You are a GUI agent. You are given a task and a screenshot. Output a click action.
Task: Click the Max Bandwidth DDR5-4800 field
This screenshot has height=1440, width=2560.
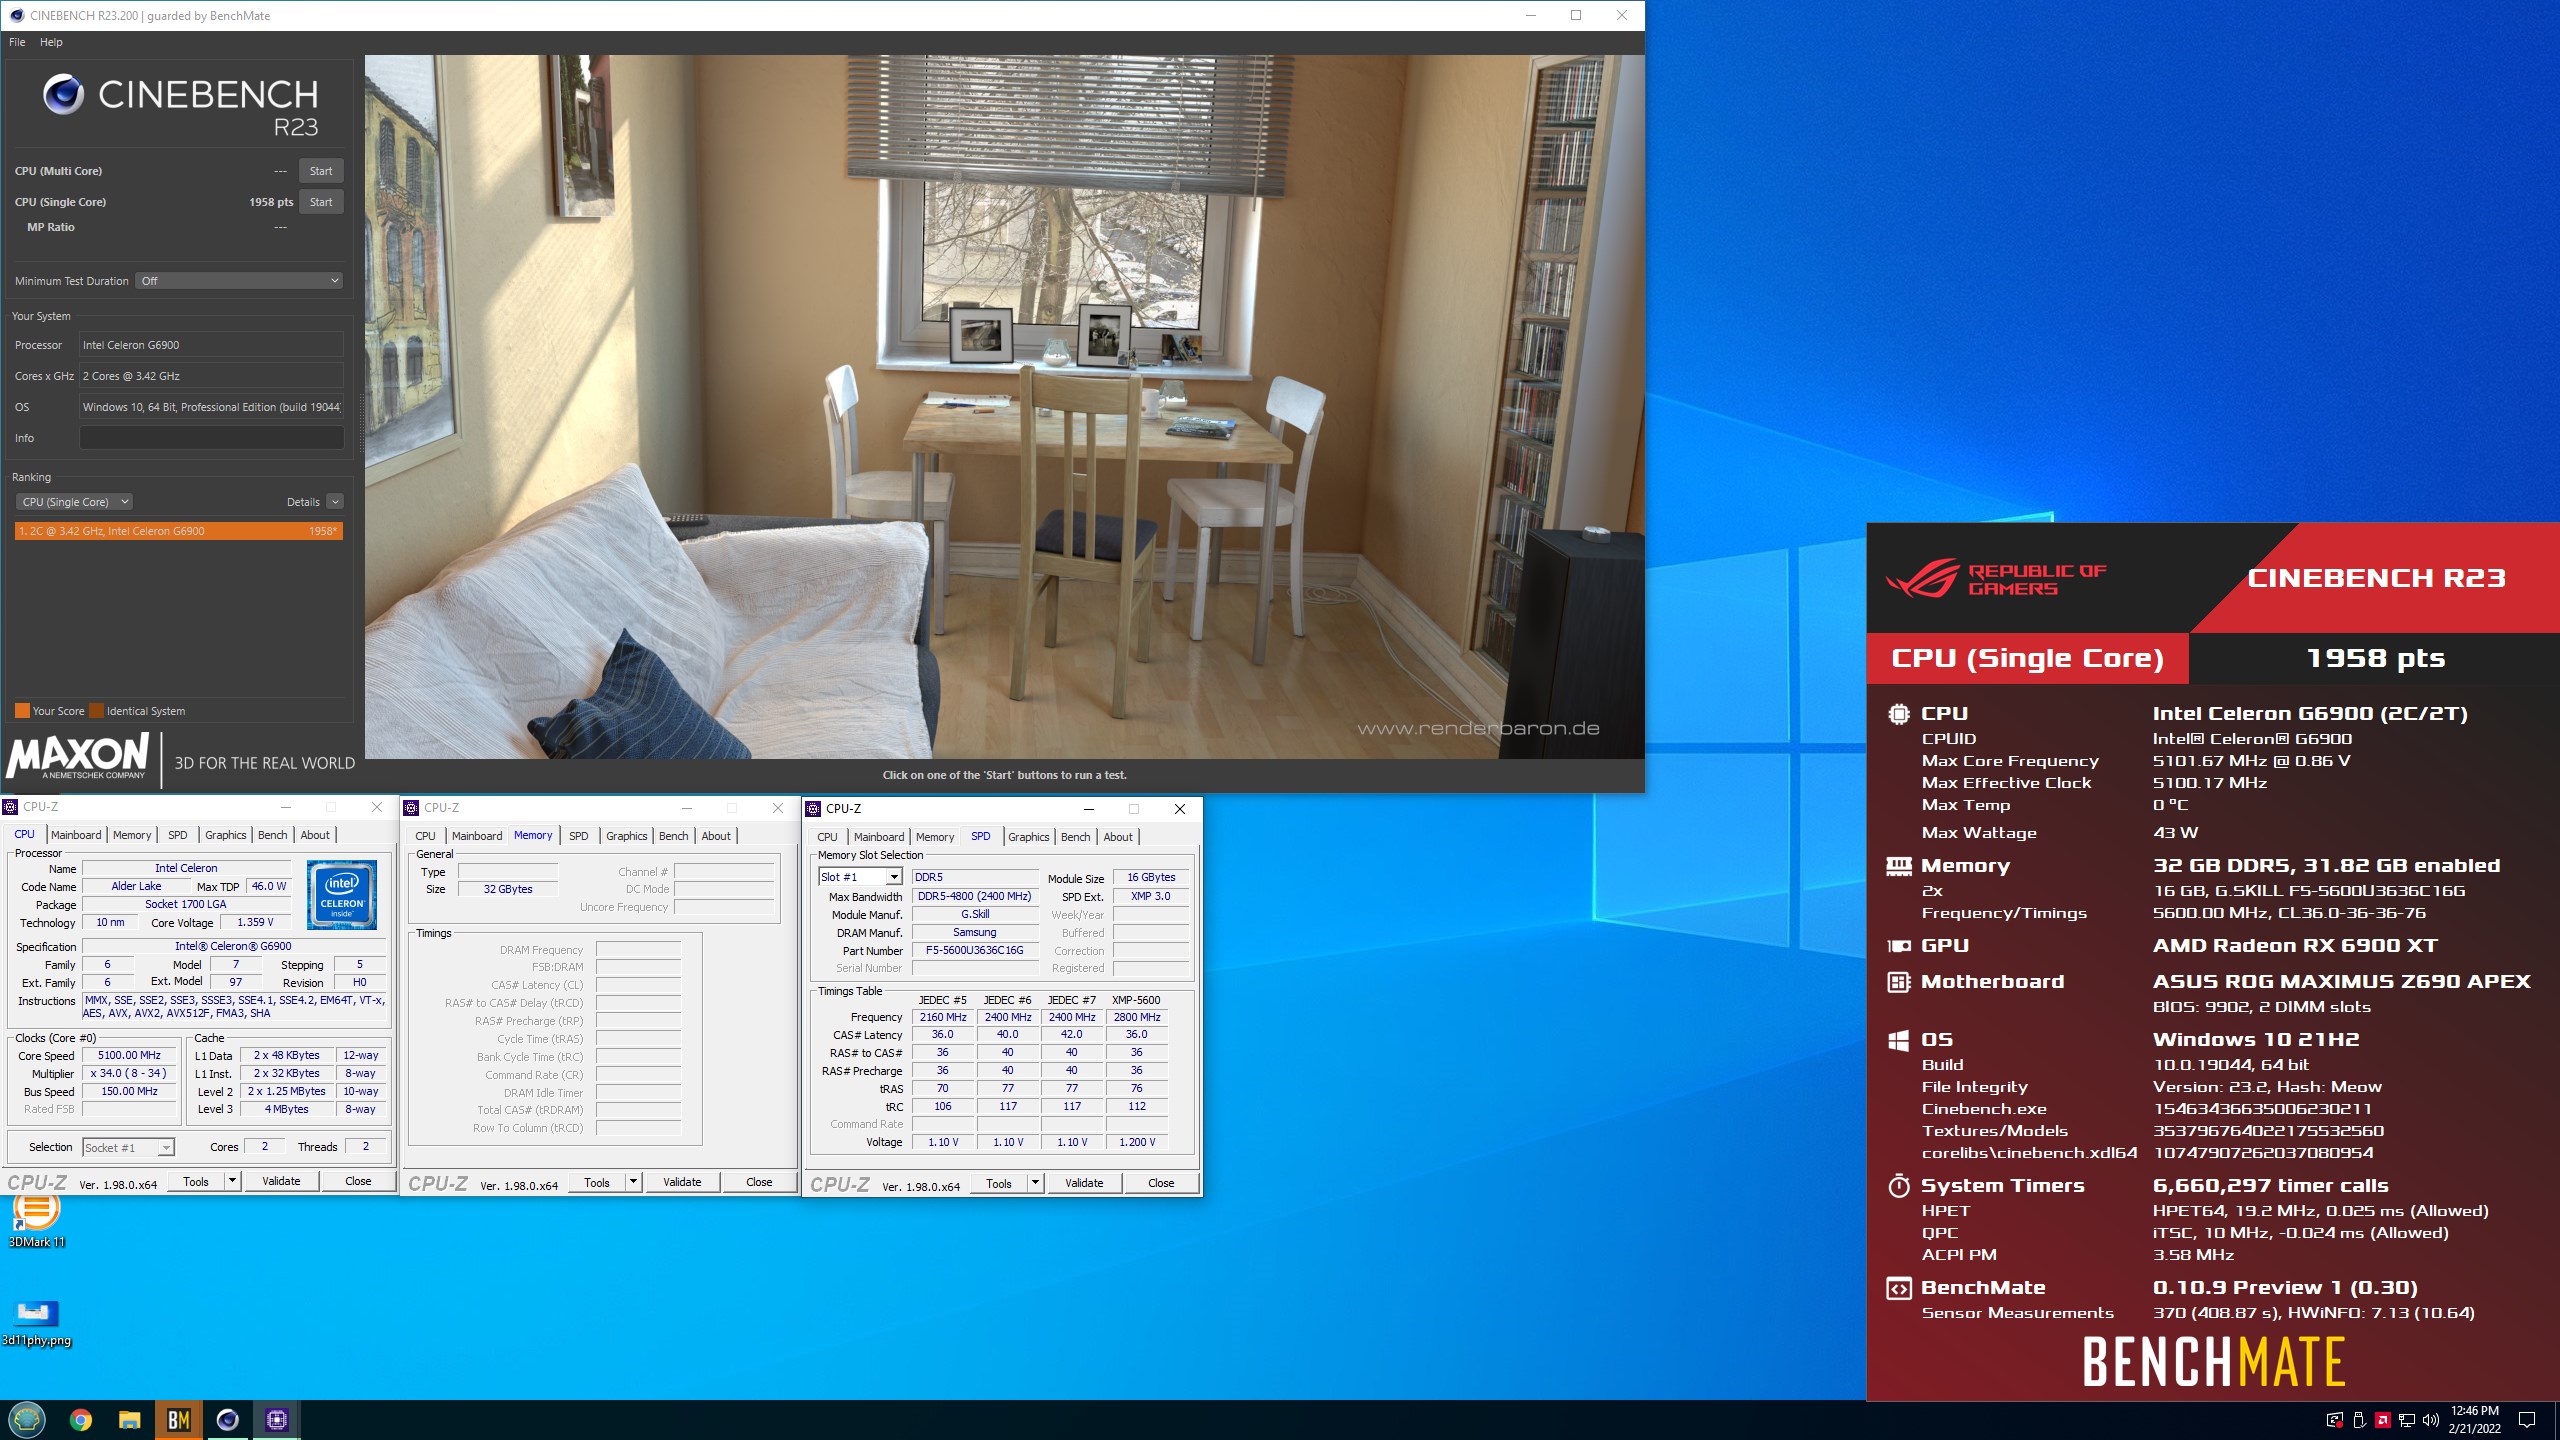[975, 897]
